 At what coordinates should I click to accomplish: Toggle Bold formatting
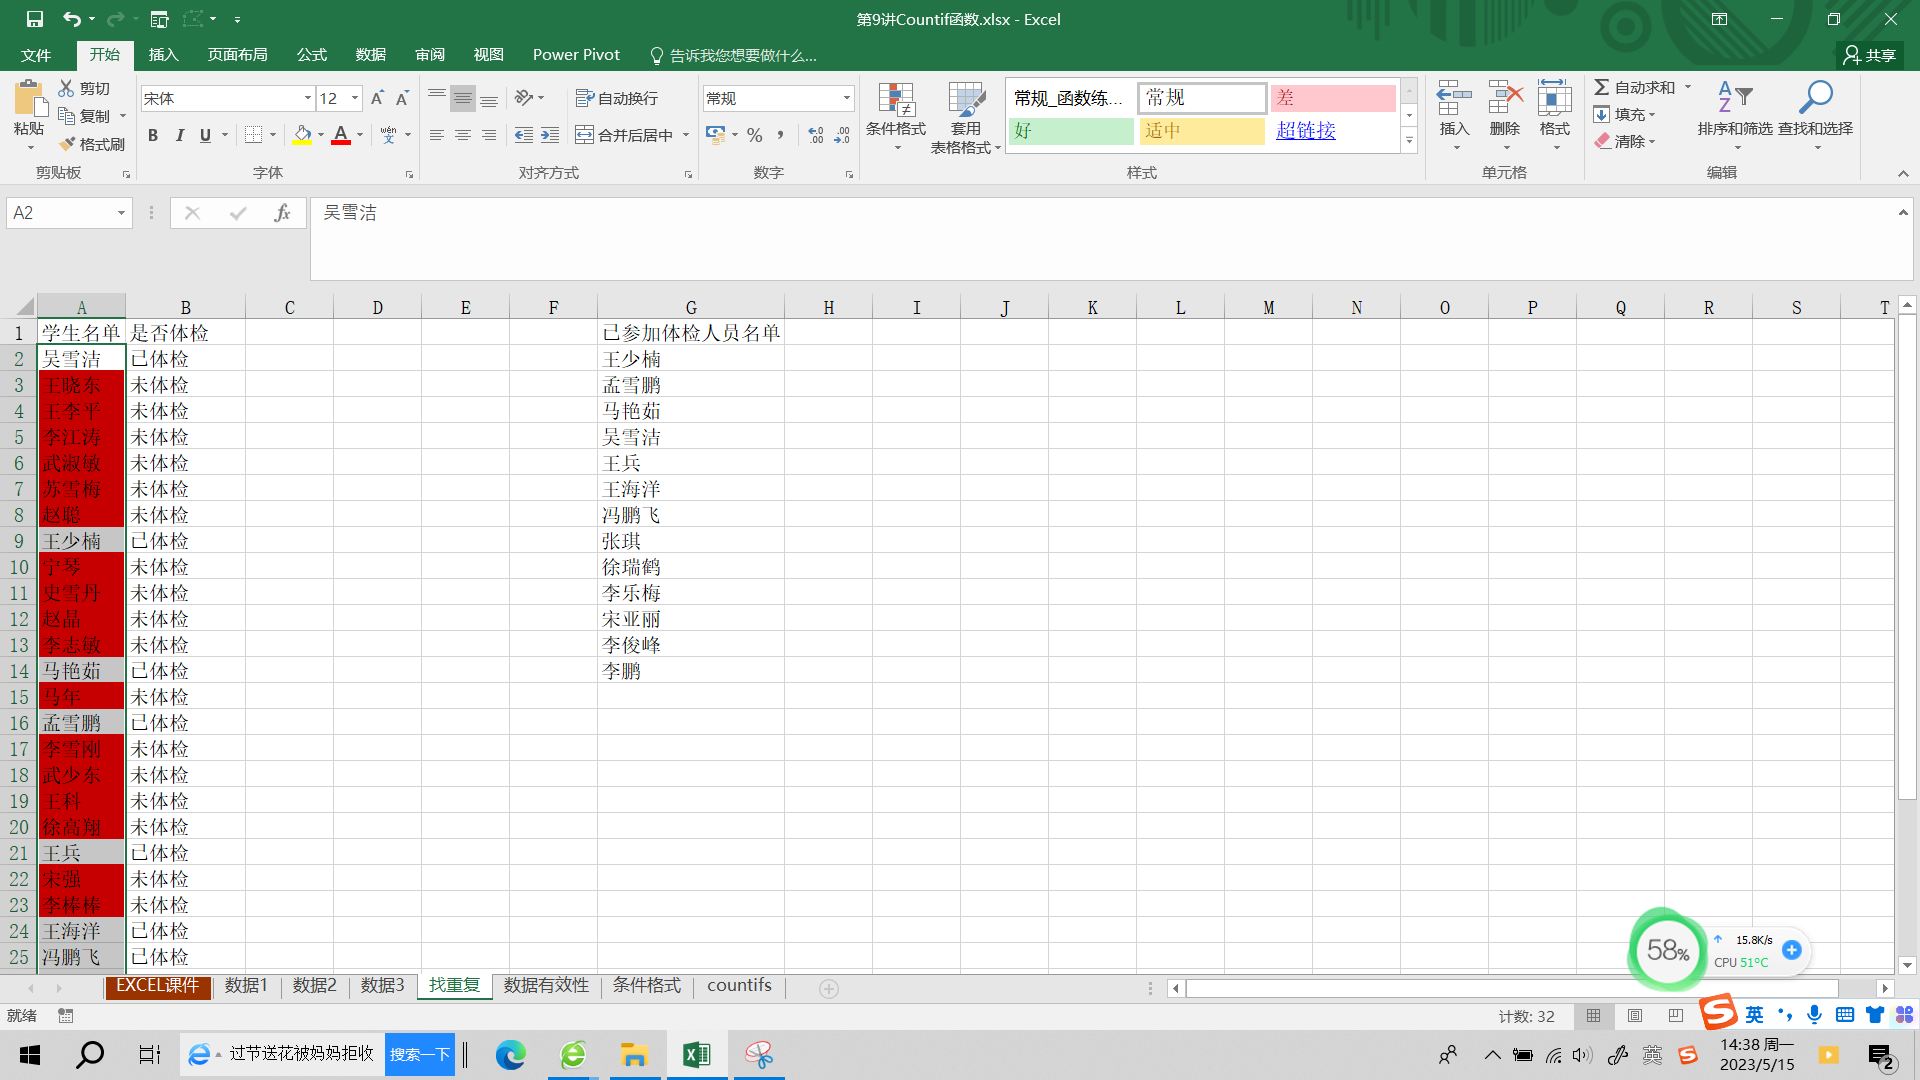pyautogui.click(x=153, y=135)
